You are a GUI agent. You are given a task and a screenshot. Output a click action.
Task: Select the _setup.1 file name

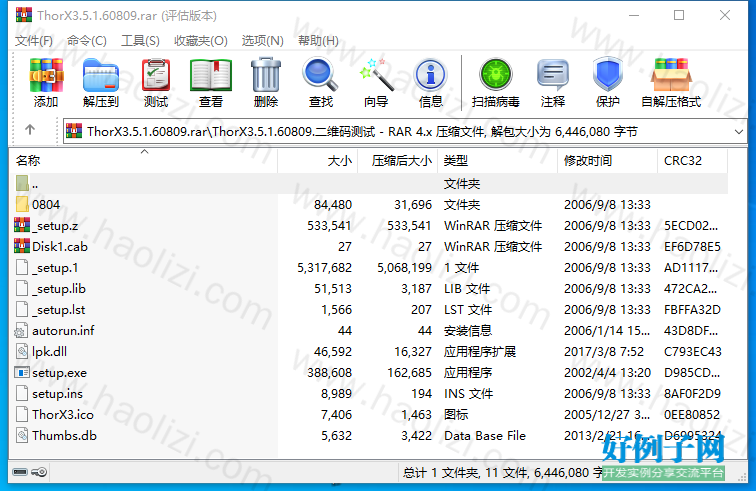point(55,268)
